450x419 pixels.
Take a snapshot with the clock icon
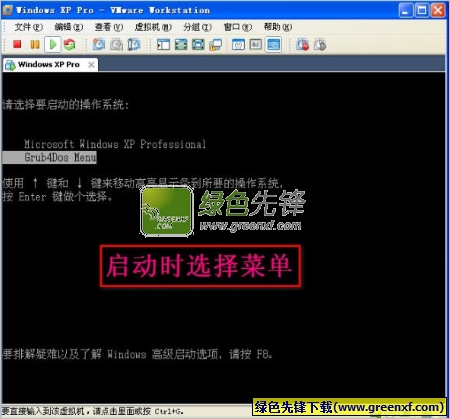coord(99,44)
